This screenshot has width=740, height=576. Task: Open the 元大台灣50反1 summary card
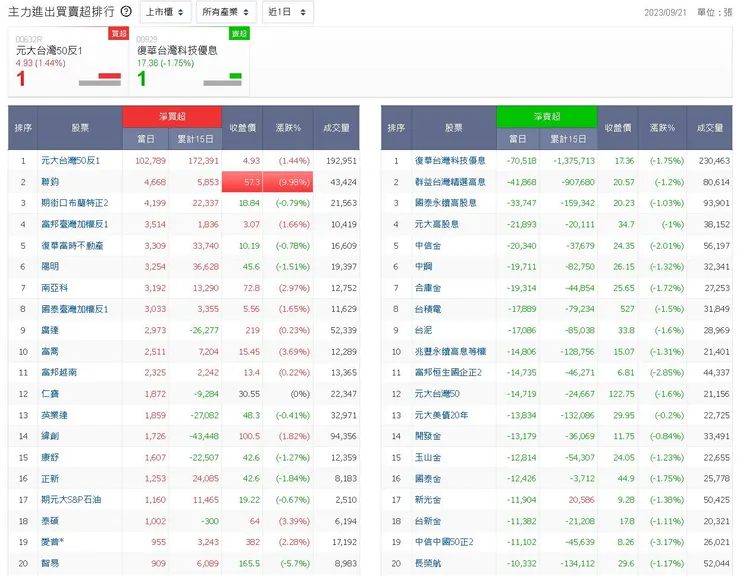point(68,61)
